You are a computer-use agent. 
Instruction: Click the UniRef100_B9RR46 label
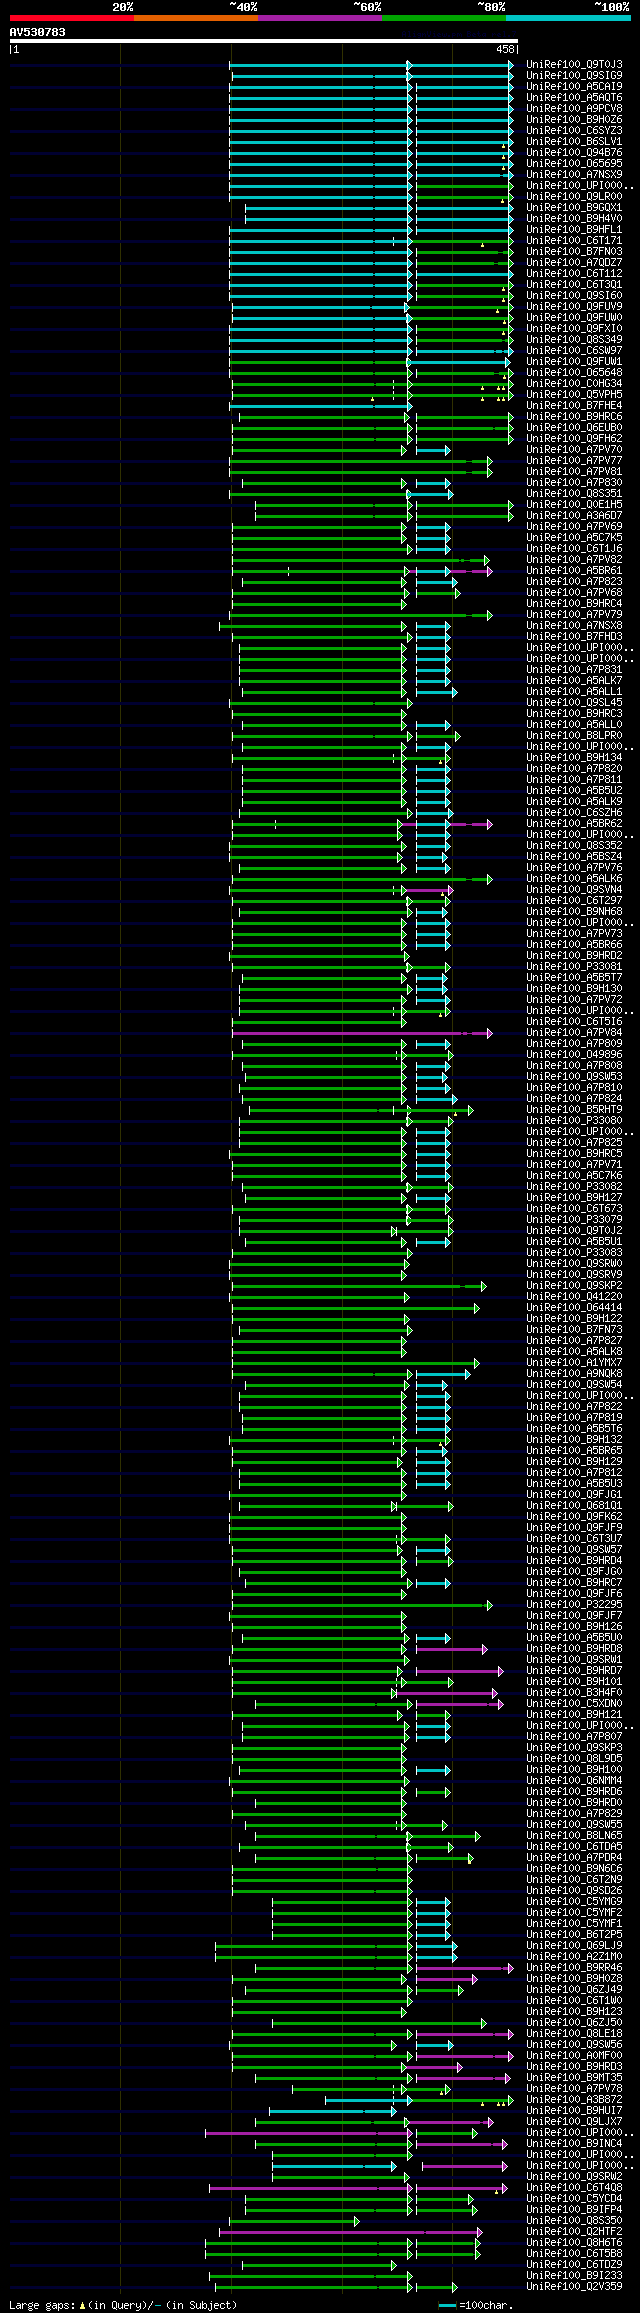click(574, 1967)
